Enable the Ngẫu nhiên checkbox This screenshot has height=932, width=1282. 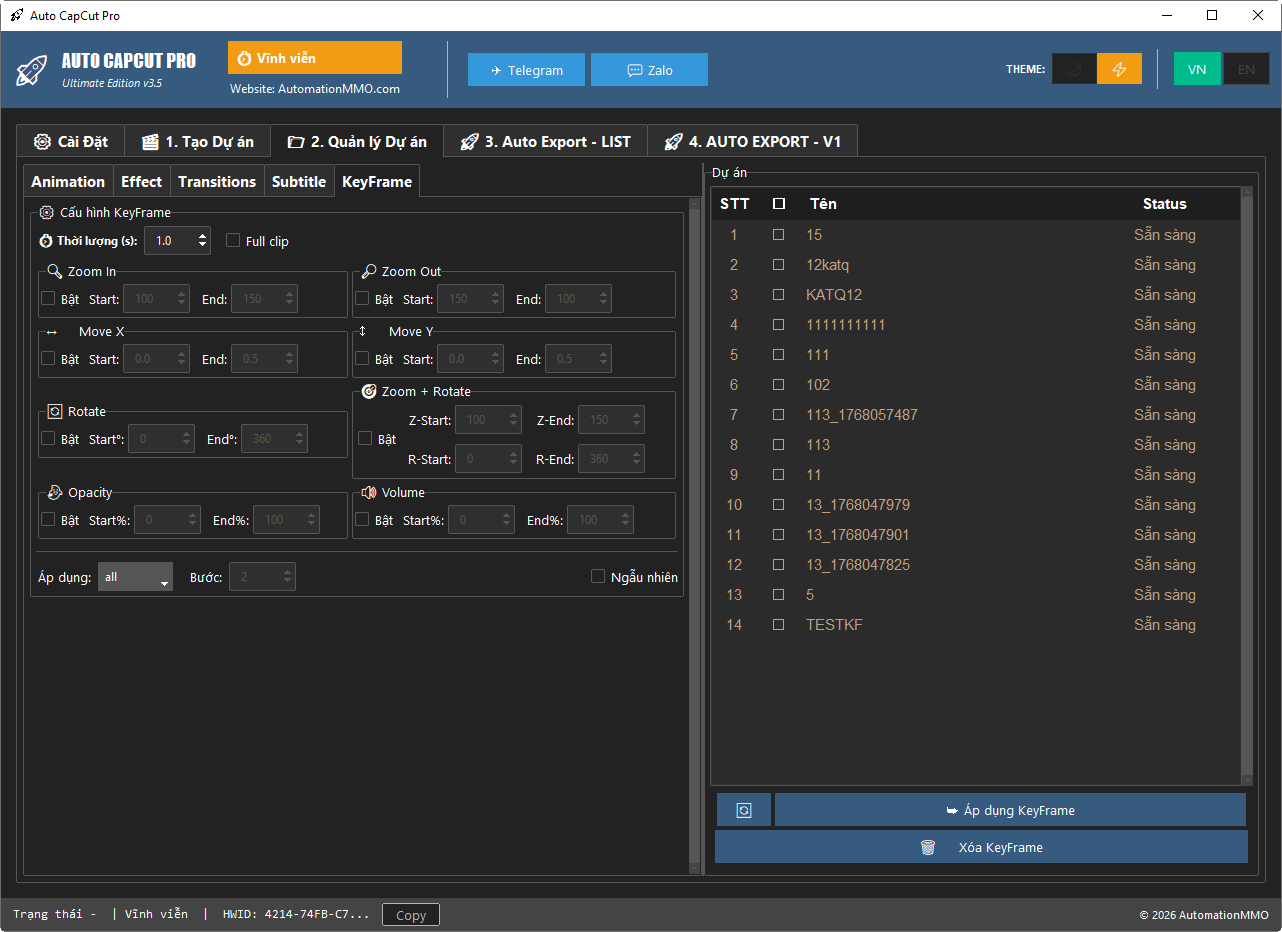598,576
